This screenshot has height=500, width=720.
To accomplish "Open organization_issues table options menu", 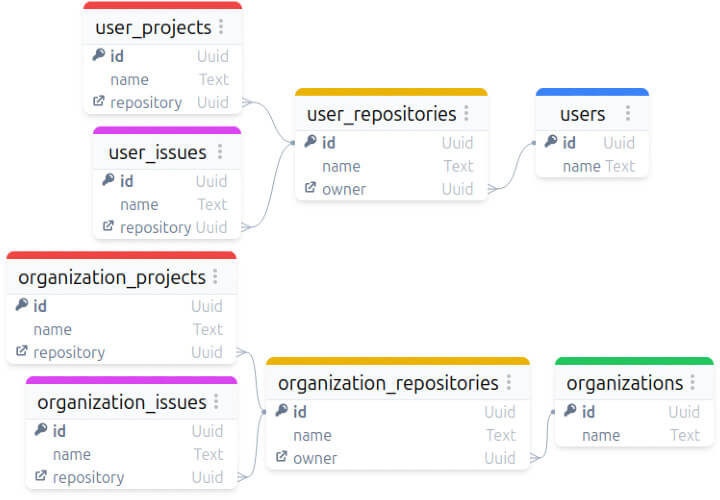I will tap(216, 402).
